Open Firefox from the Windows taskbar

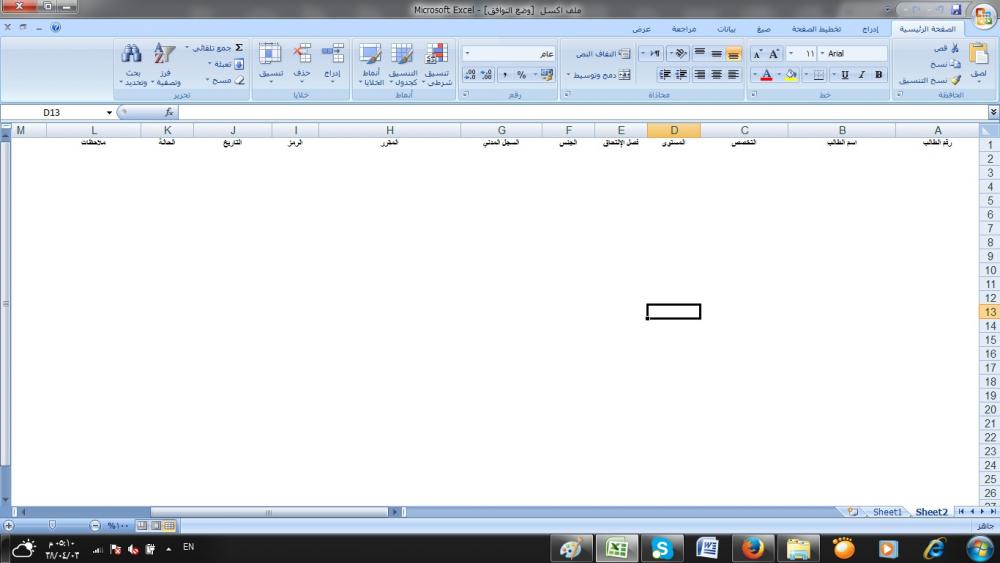(x=753, y=548)
